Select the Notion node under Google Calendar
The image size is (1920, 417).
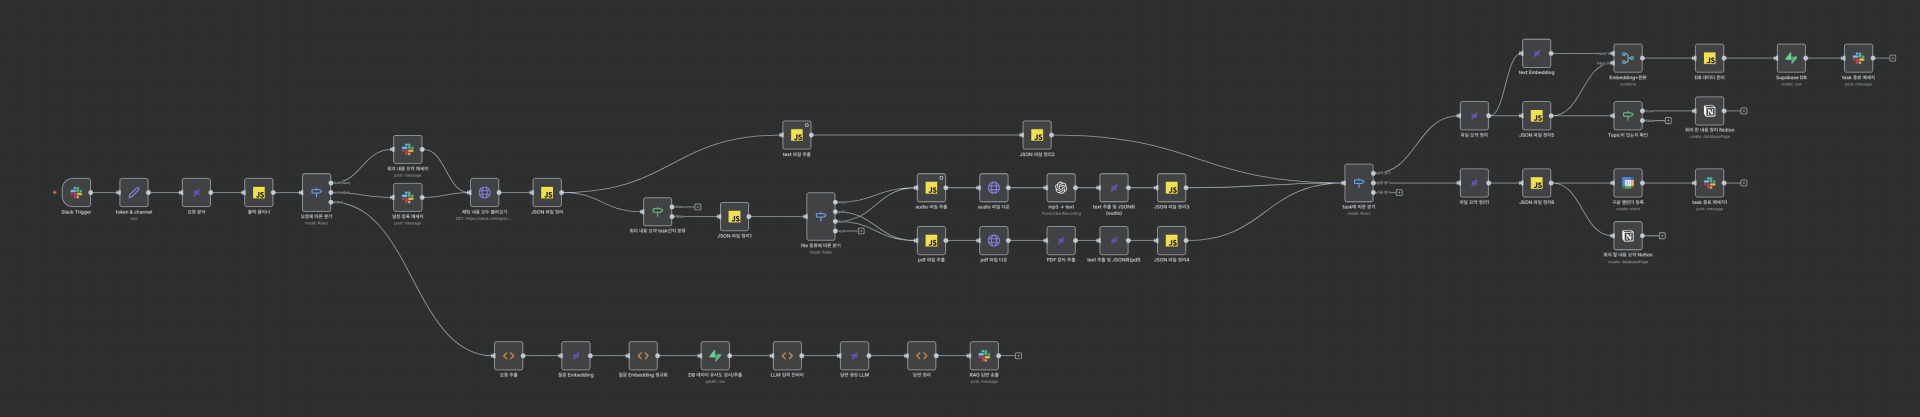point(1628,236)
